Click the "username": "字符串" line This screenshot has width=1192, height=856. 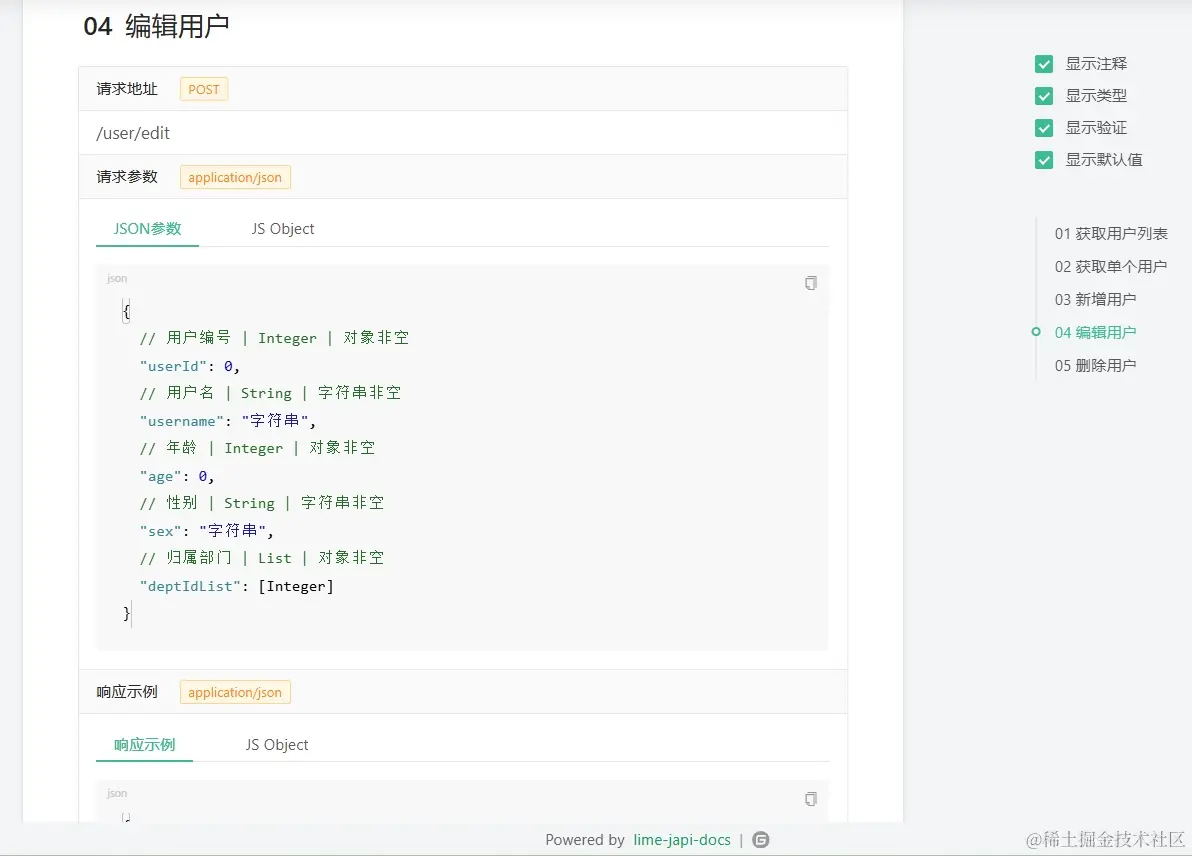(227, 421)
